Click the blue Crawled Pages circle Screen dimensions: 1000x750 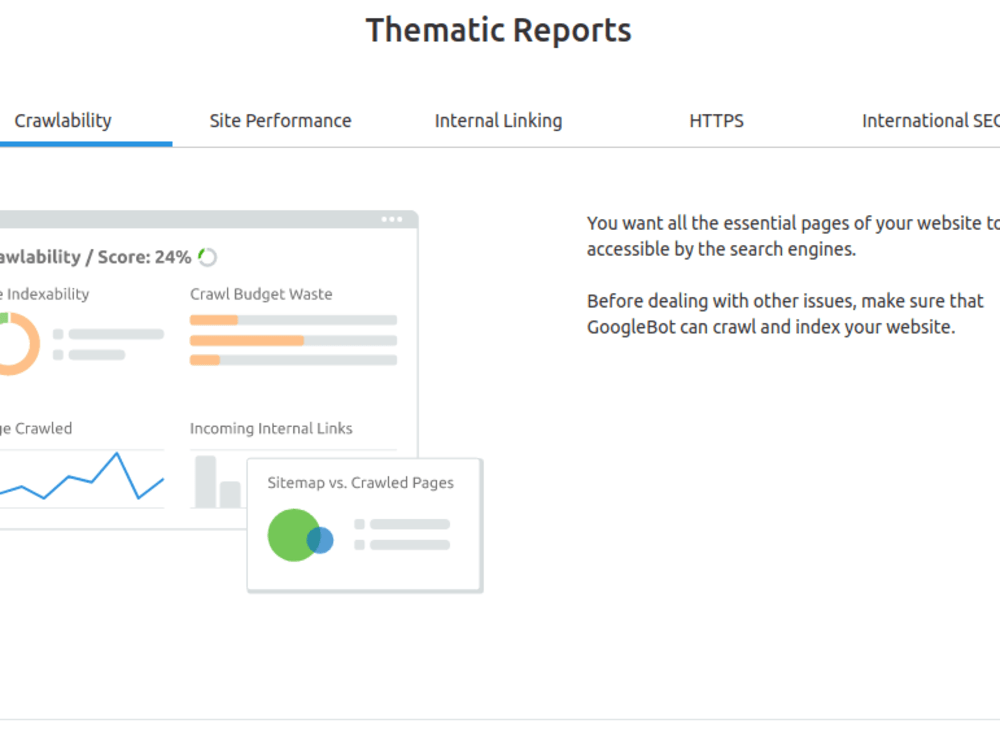coord(320,540)
